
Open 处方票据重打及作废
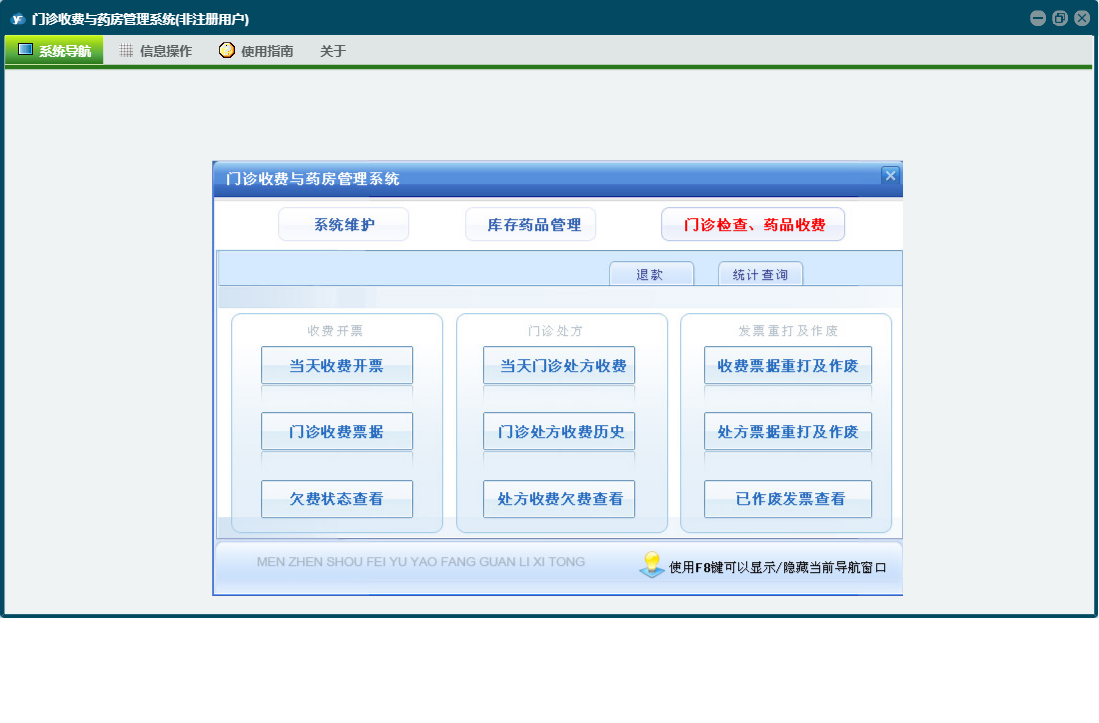click(788, 431)
